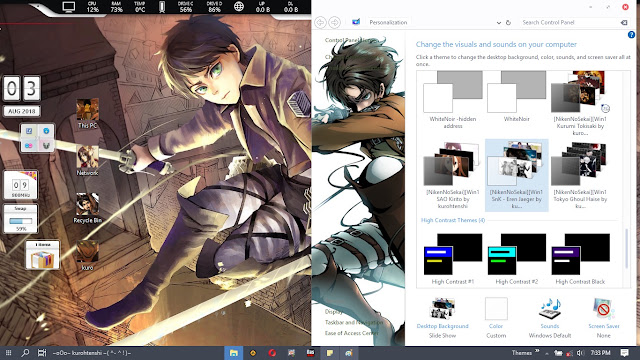Open taskbar search
The width and height of the screenshot is (640, 360).
point(25,353)
